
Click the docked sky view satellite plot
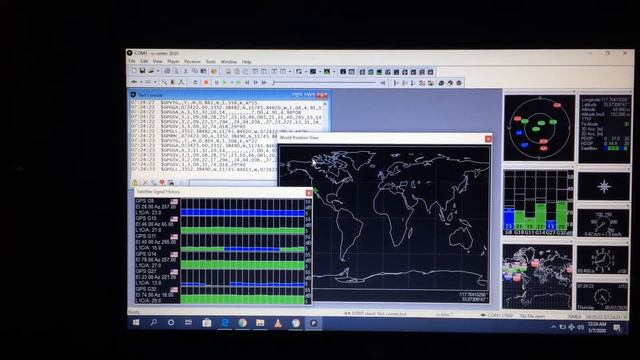539,128
